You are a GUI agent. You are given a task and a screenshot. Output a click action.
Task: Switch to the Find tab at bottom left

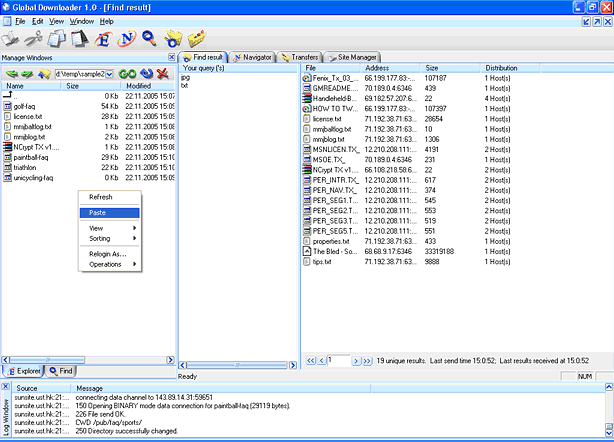point(61,371)
